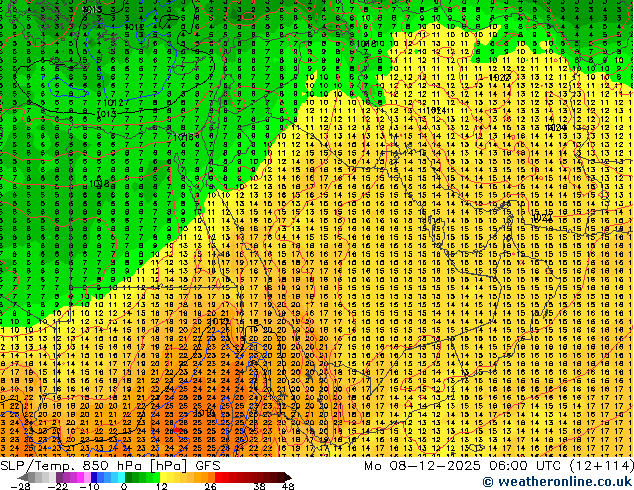Image resolution: width=634 pixels, height=490 pixels.
Task: Click the '12' legend value
Action: (x=162, y=486)
